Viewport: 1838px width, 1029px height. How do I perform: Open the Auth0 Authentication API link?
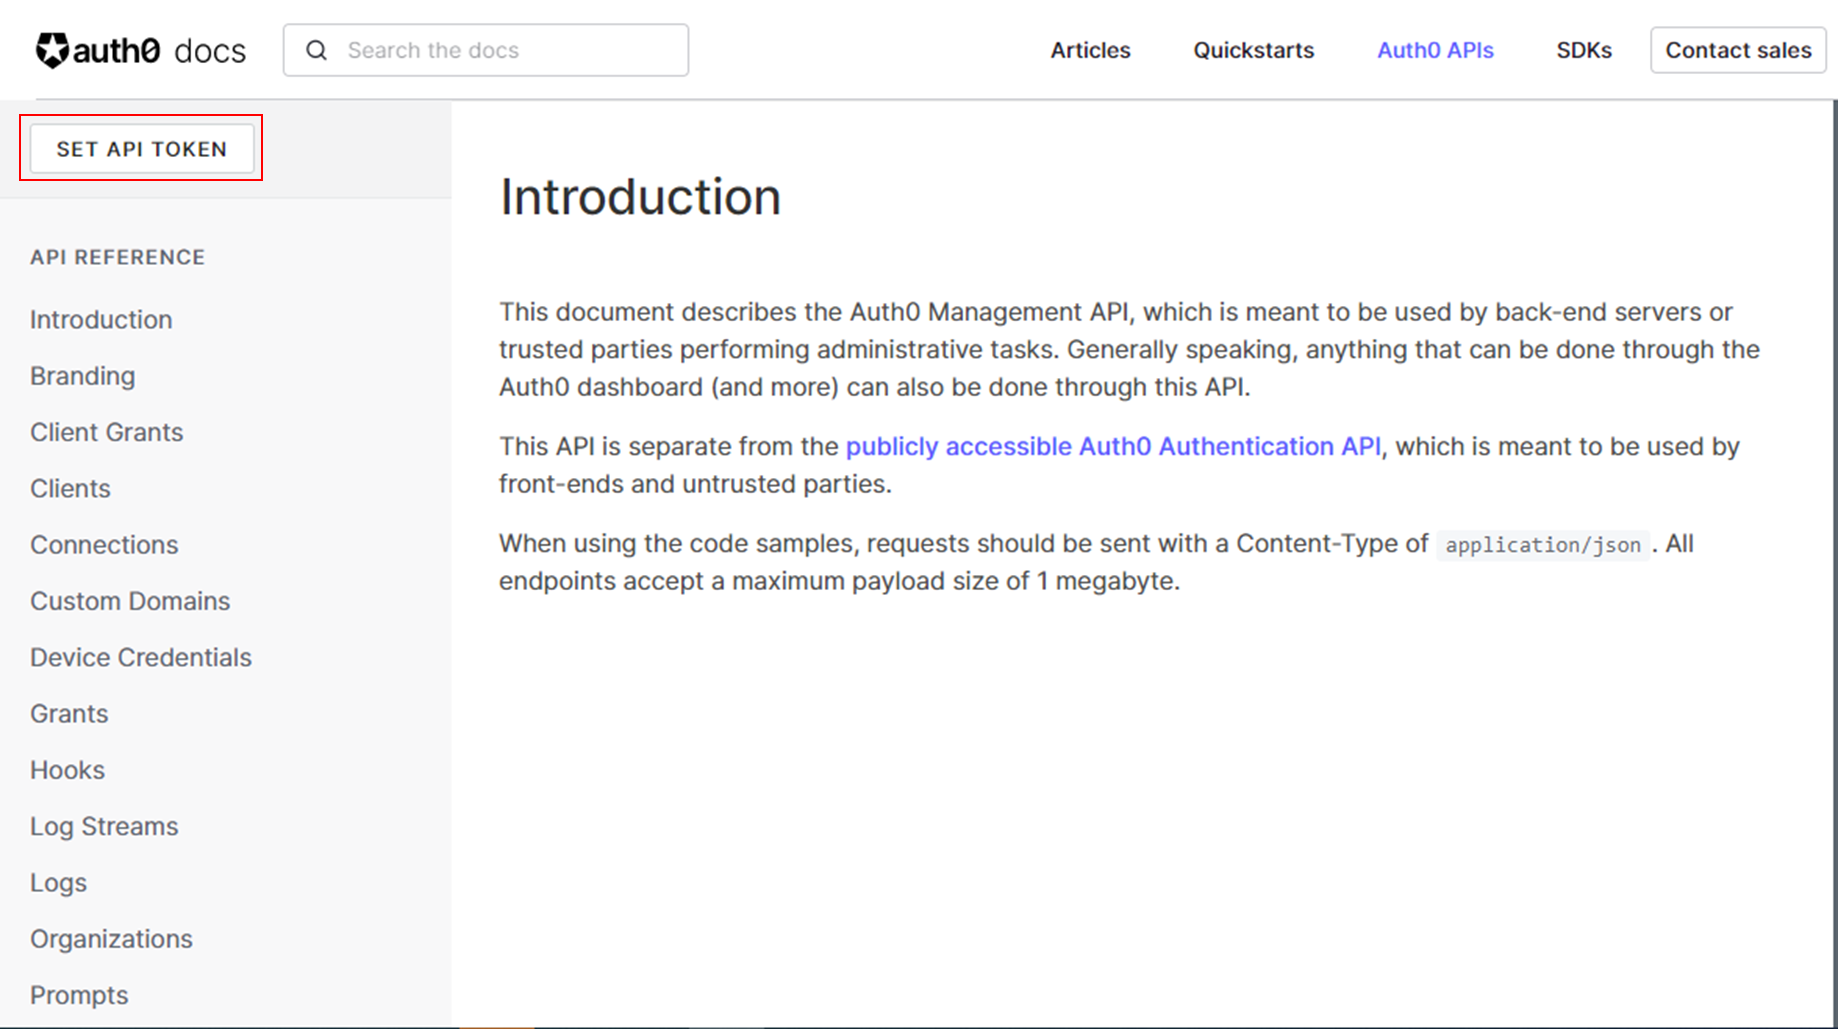[1113, 446]
